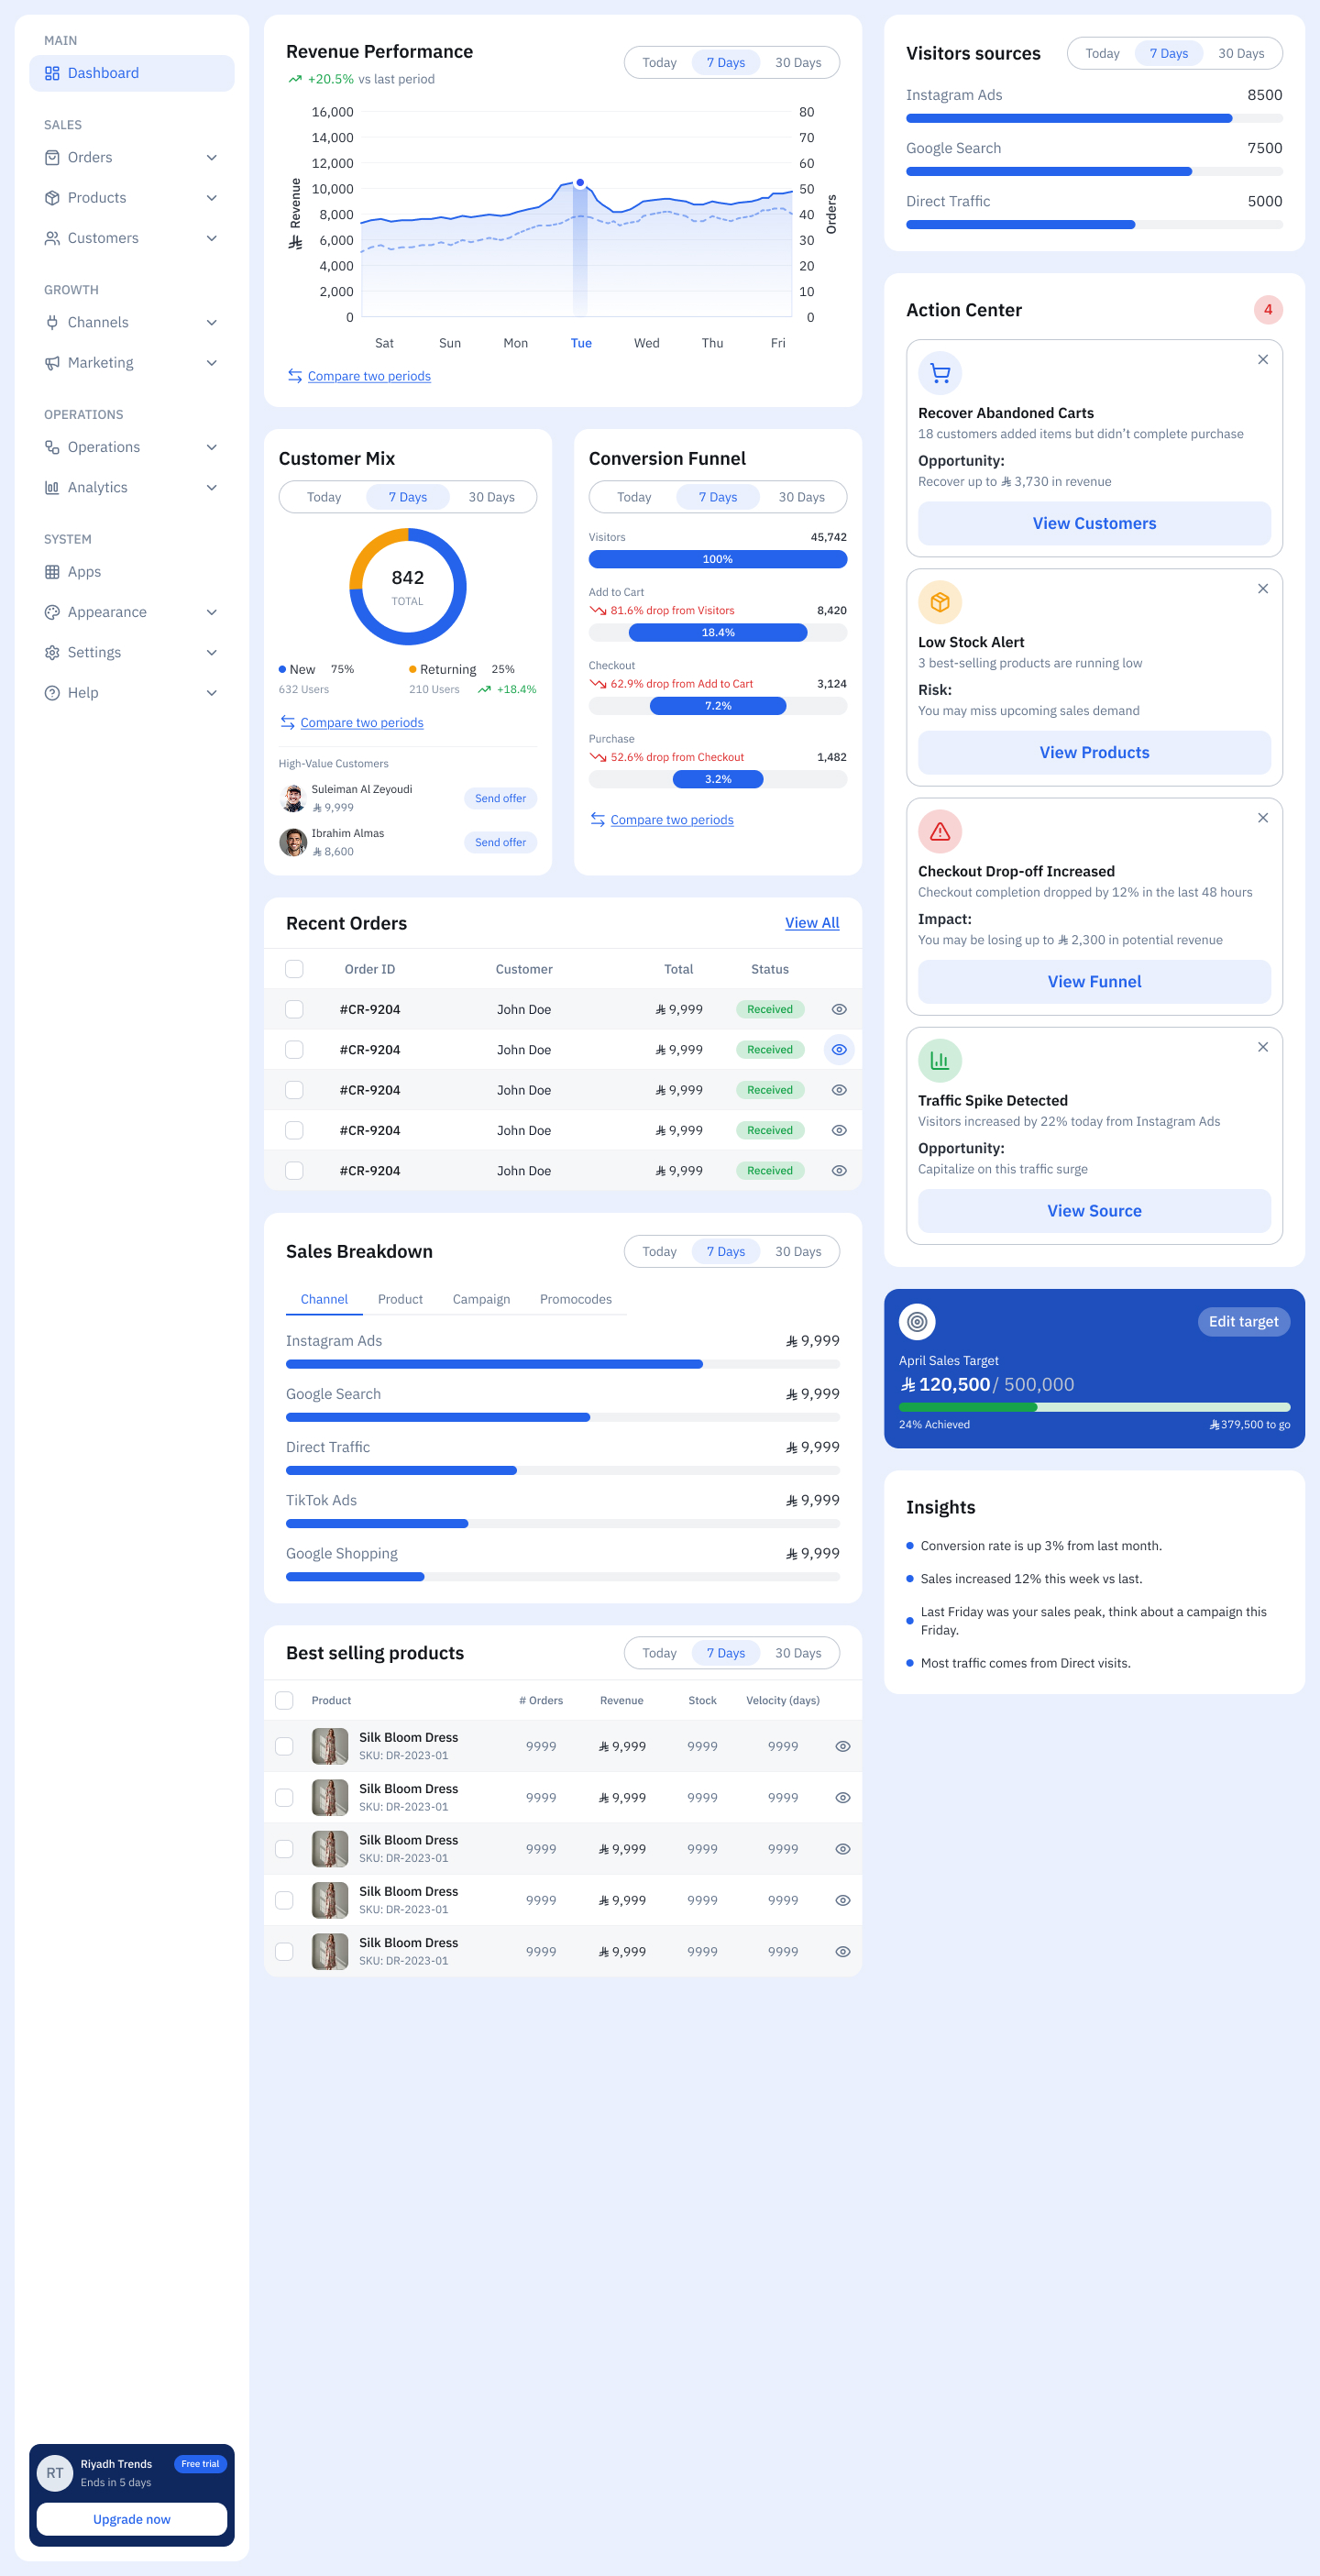Click the Dashboard grid icon in sidebar
Viewport: 1320px width, 2576px height.
52,73
